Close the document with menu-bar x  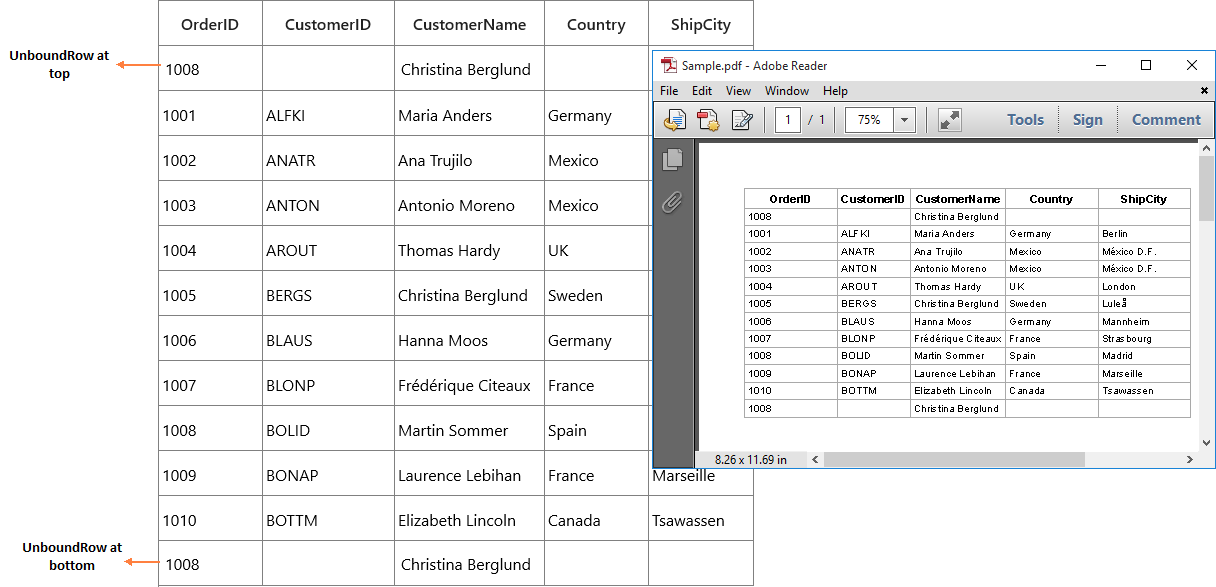[x=1204, y=91]
